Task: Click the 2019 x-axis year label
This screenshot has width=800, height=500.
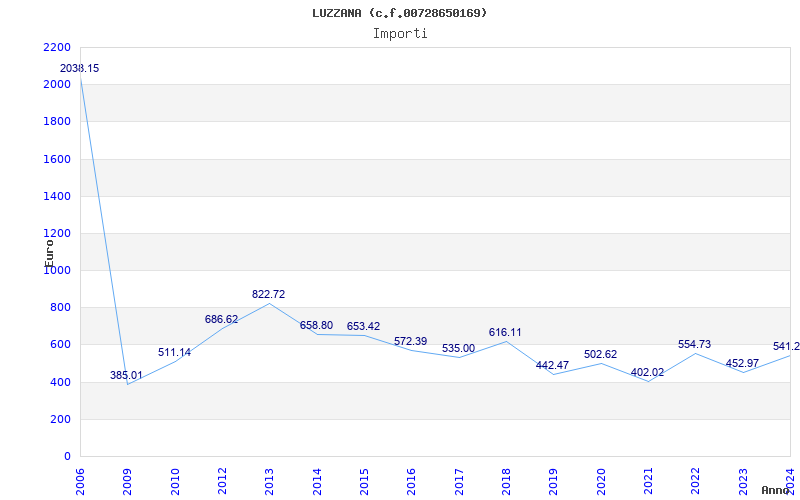Action: pos(554,482)
